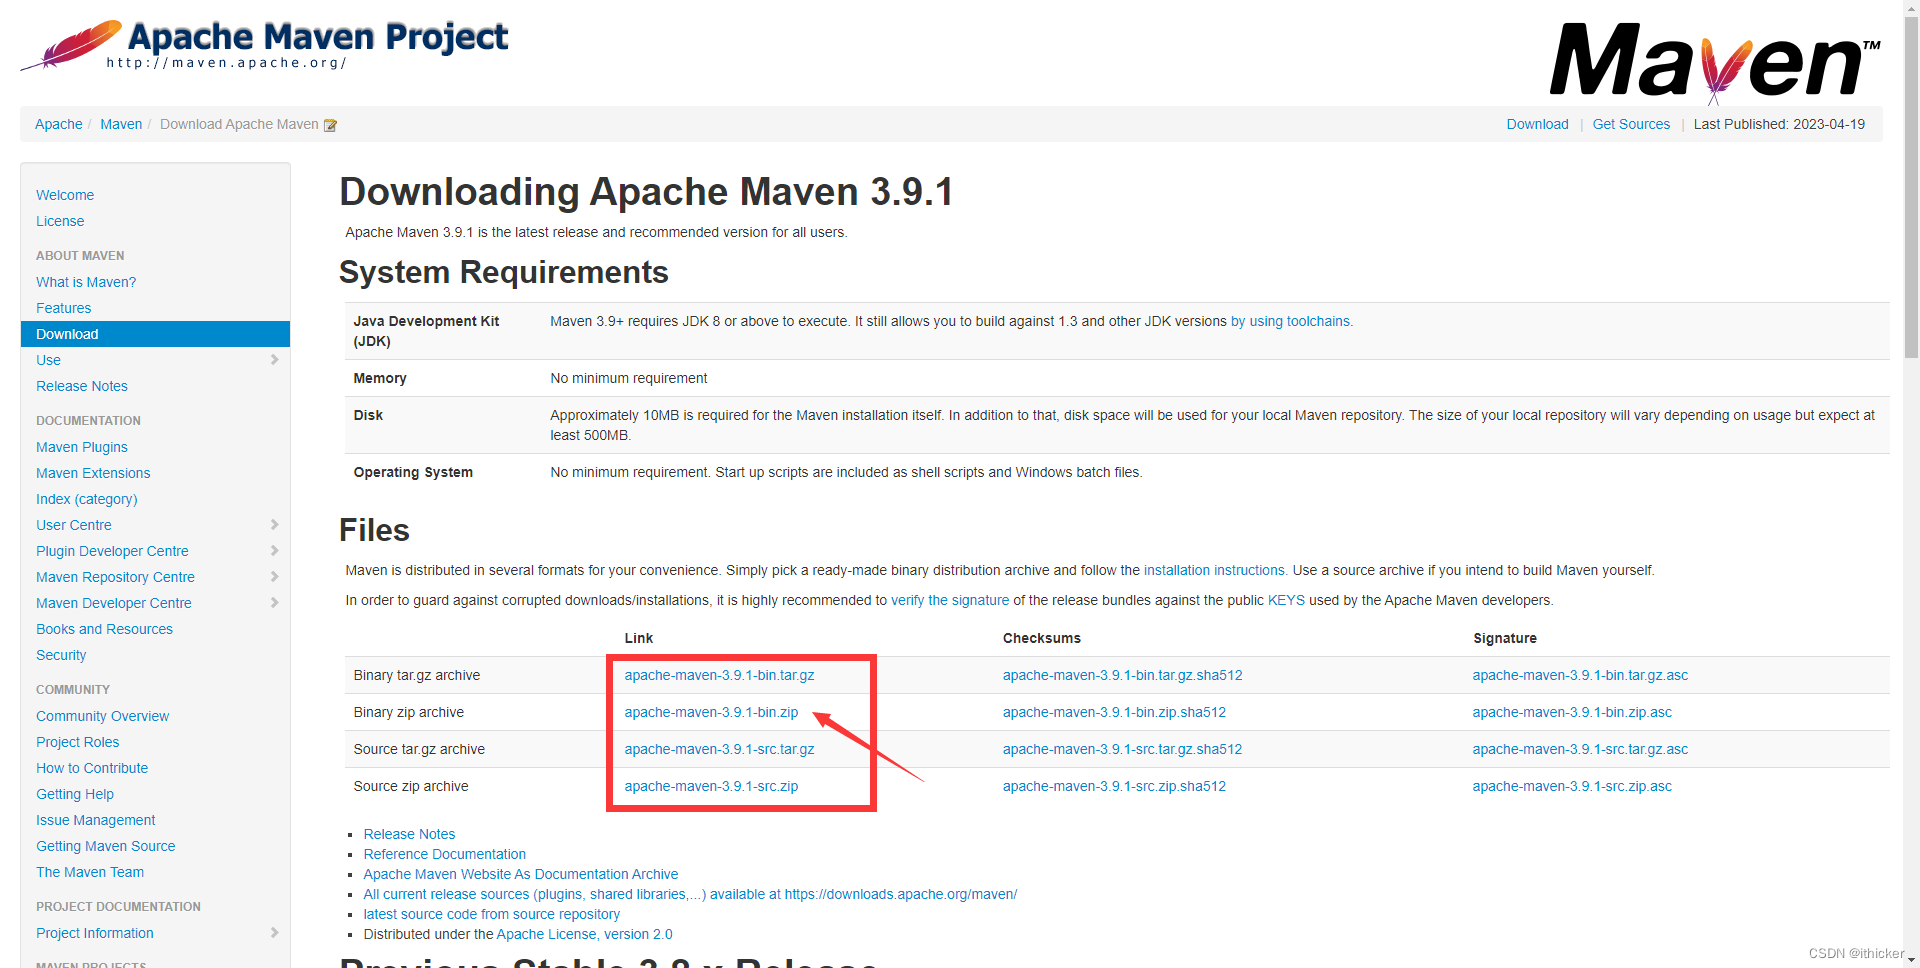Expand the Use submenu chevron

[x=274, y=360]
